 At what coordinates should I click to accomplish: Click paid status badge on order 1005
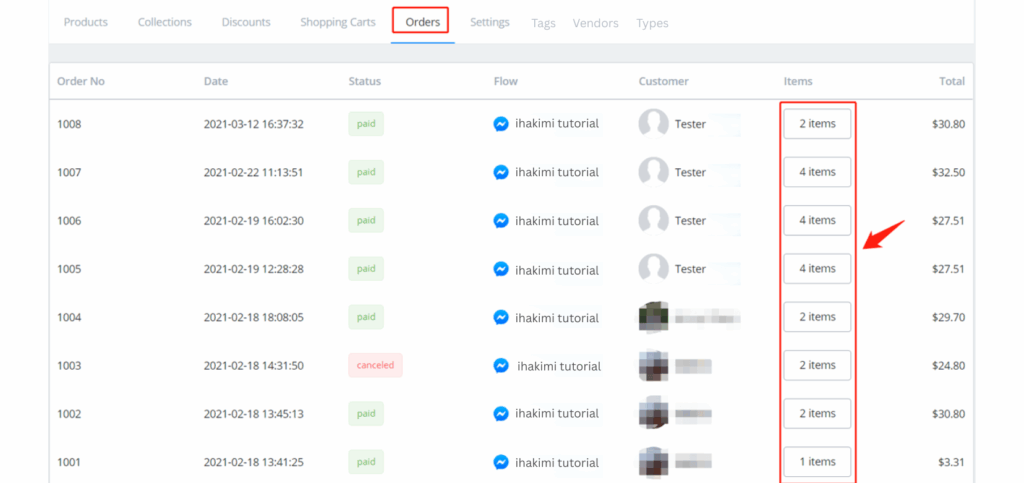tap(366, 269)
